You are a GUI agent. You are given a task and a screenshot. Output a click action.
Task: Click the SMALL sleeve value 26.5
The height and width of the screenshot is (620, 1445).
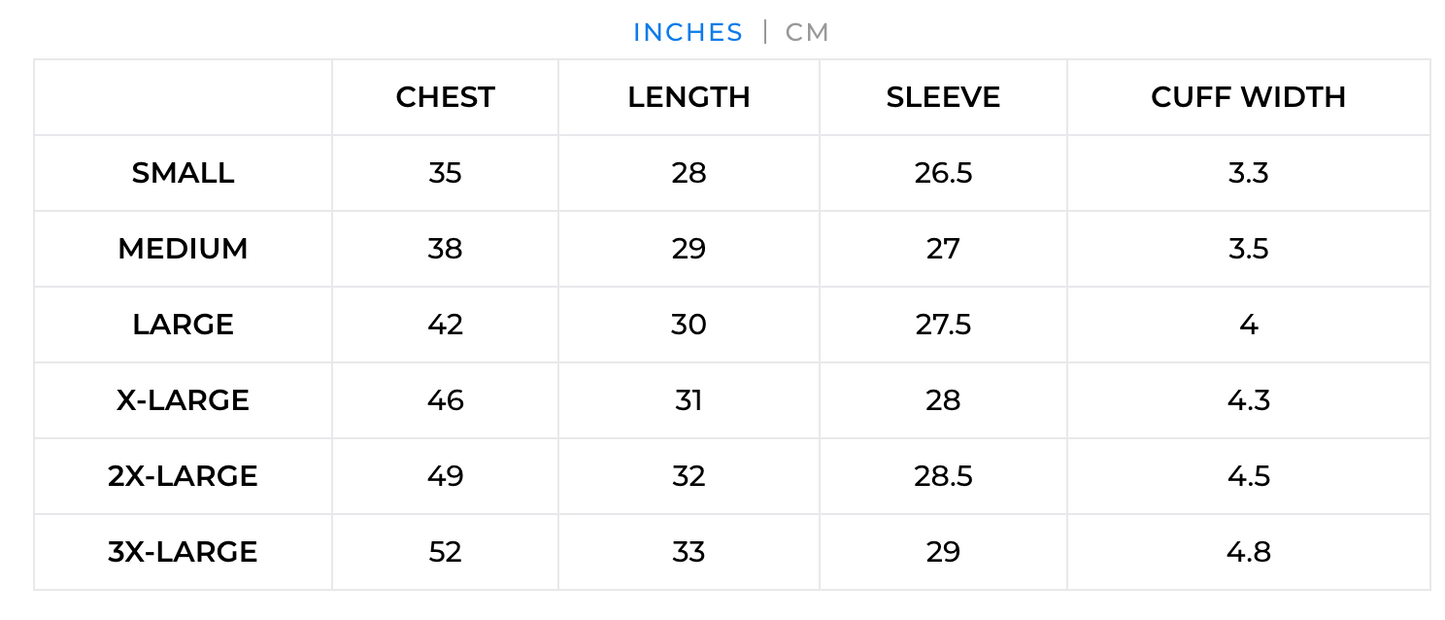point(943,173)
